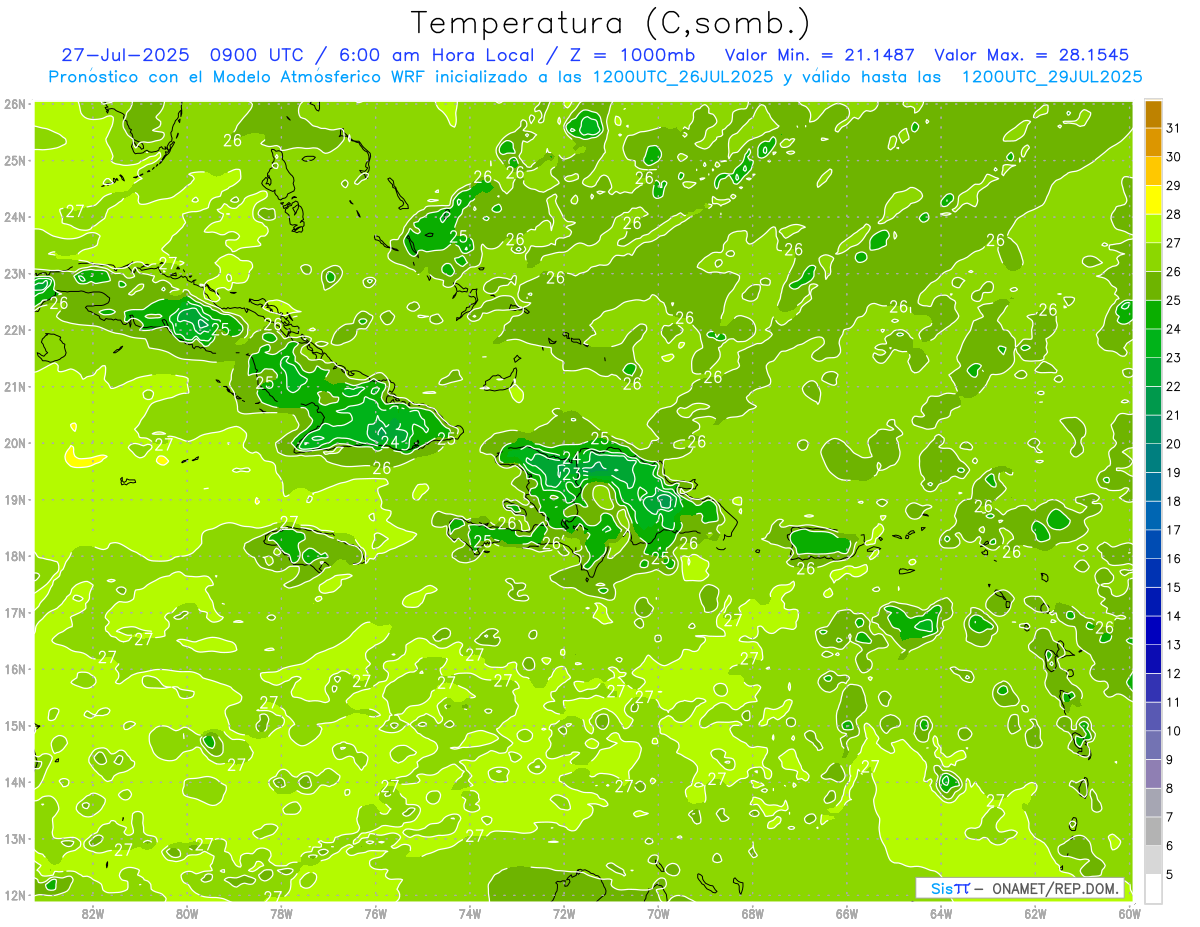Click the 24N latitude axis label
The height and width of the screenshot is (927, 1200).
coord(15,217)
